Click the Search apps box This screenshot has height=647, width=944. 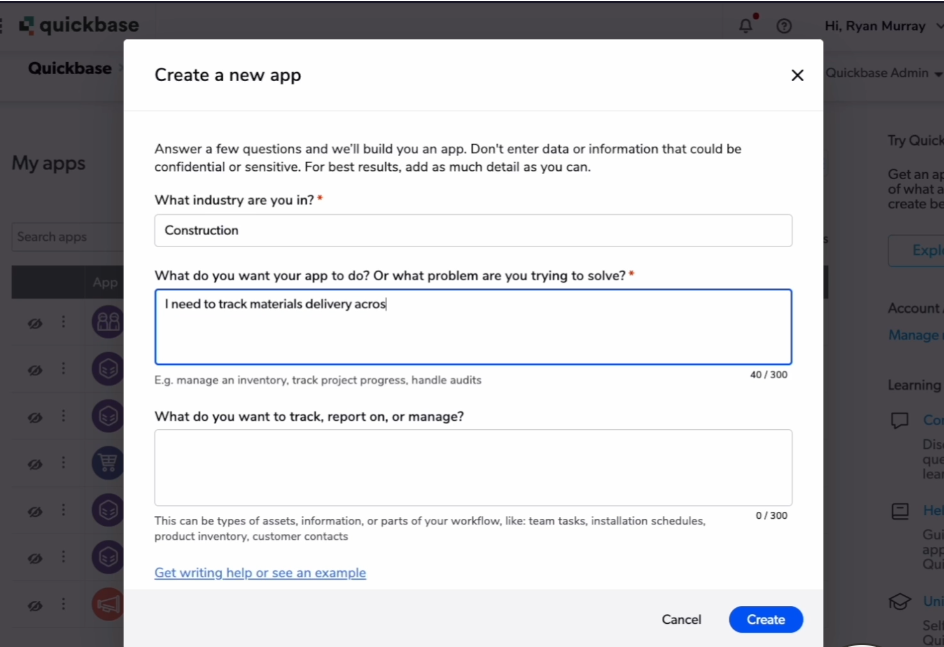click(67, 237)
